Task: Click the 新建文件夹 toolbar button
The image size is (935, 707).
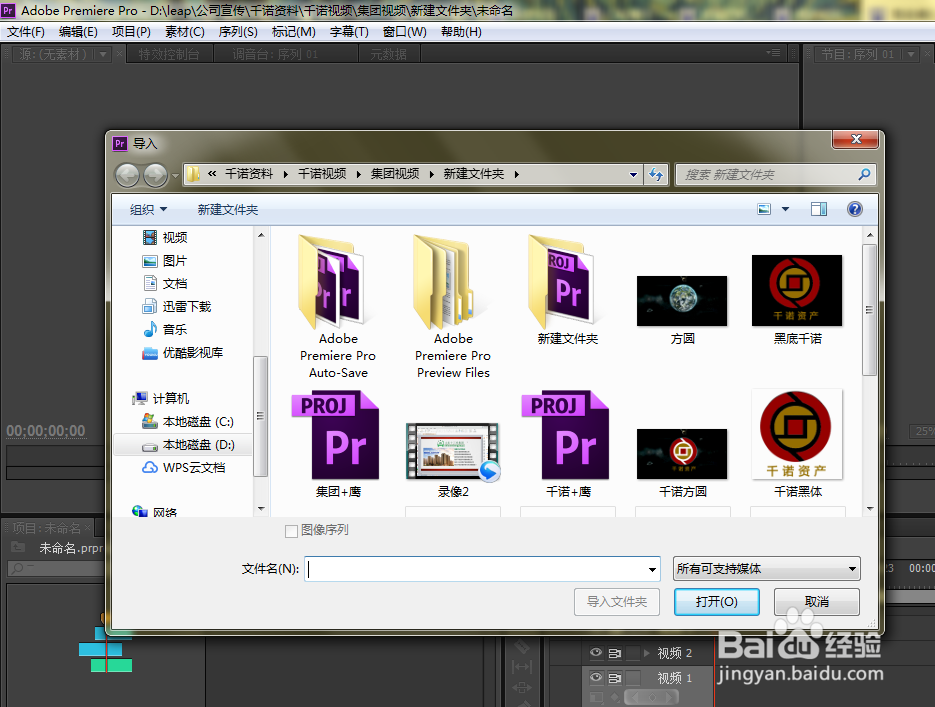Action: tap(228, 209)
